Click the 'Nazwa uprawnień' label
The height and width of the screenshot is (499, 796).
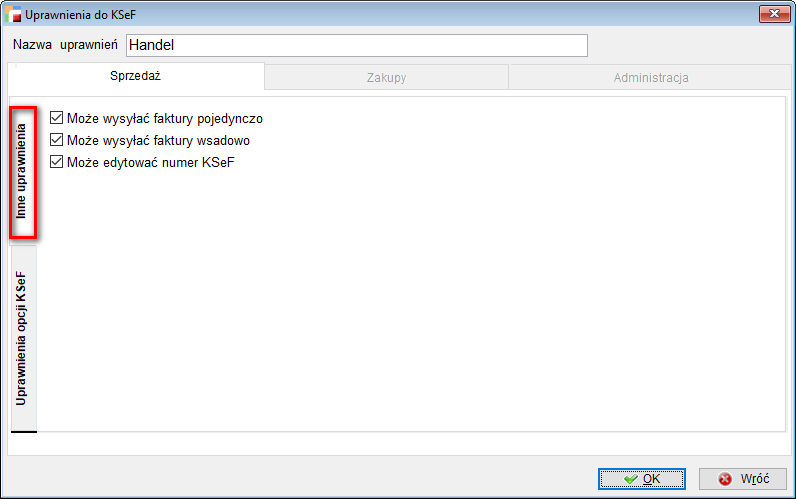click(66, 46)
